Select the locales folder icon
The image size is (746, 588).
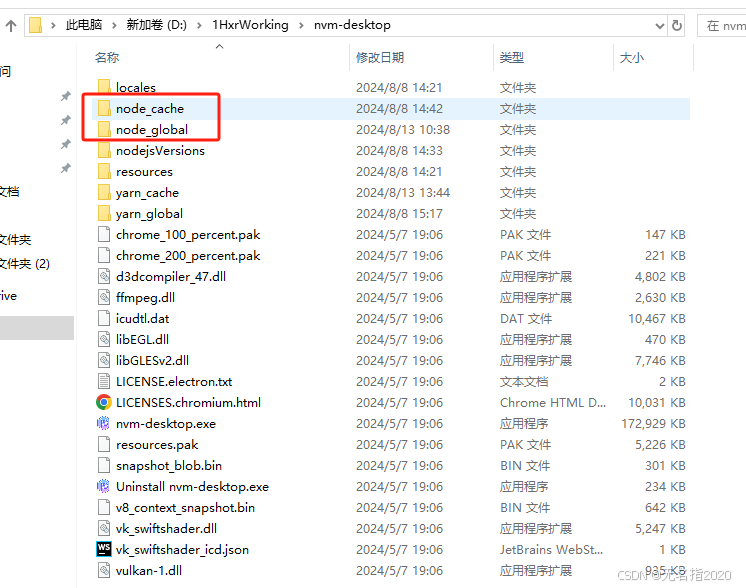coord(104,87)
